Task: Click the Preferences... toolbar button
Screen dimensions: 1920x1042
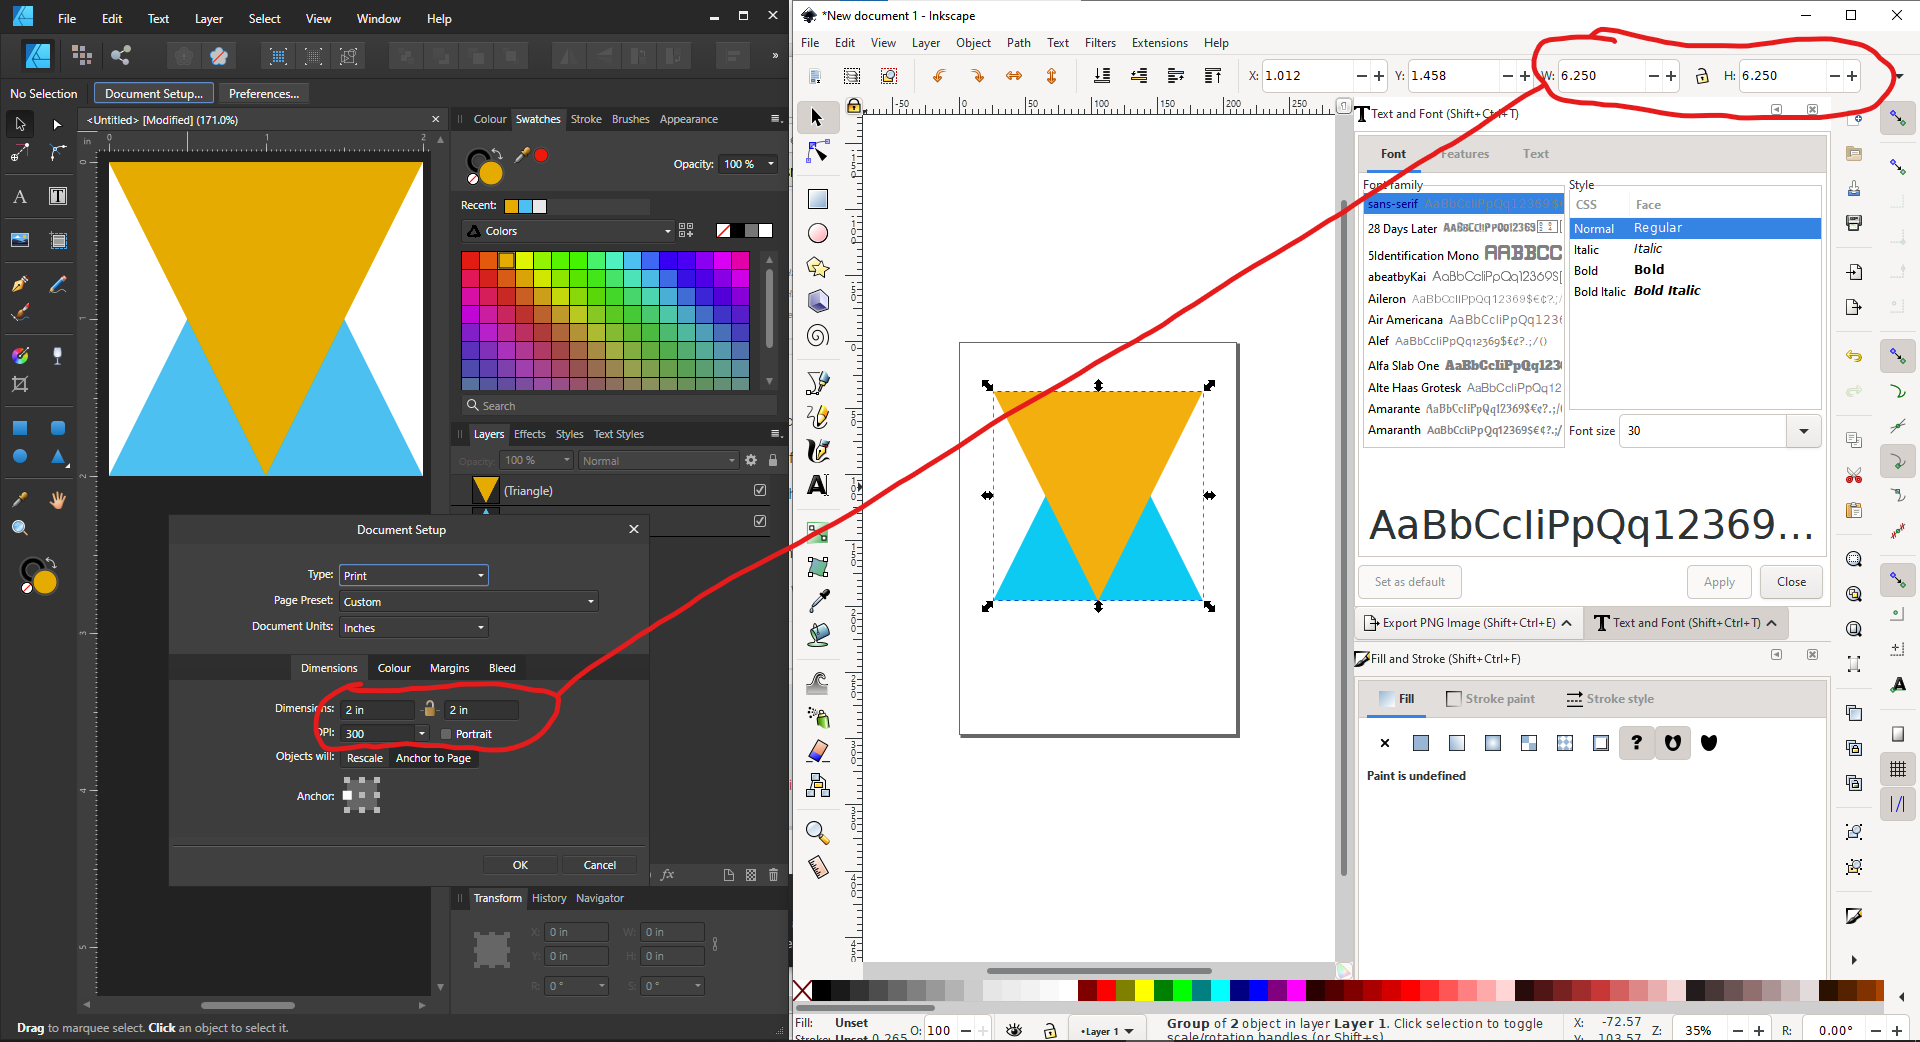Action: 264,93
